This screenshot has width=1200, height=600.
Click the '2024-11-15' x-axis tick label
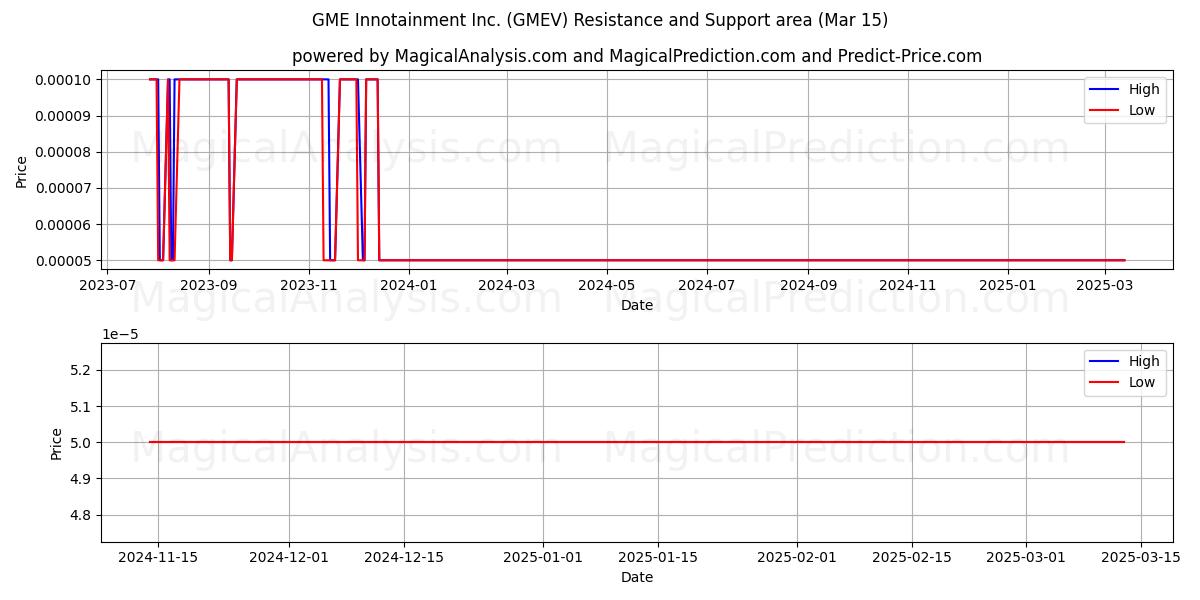point(157,557)
